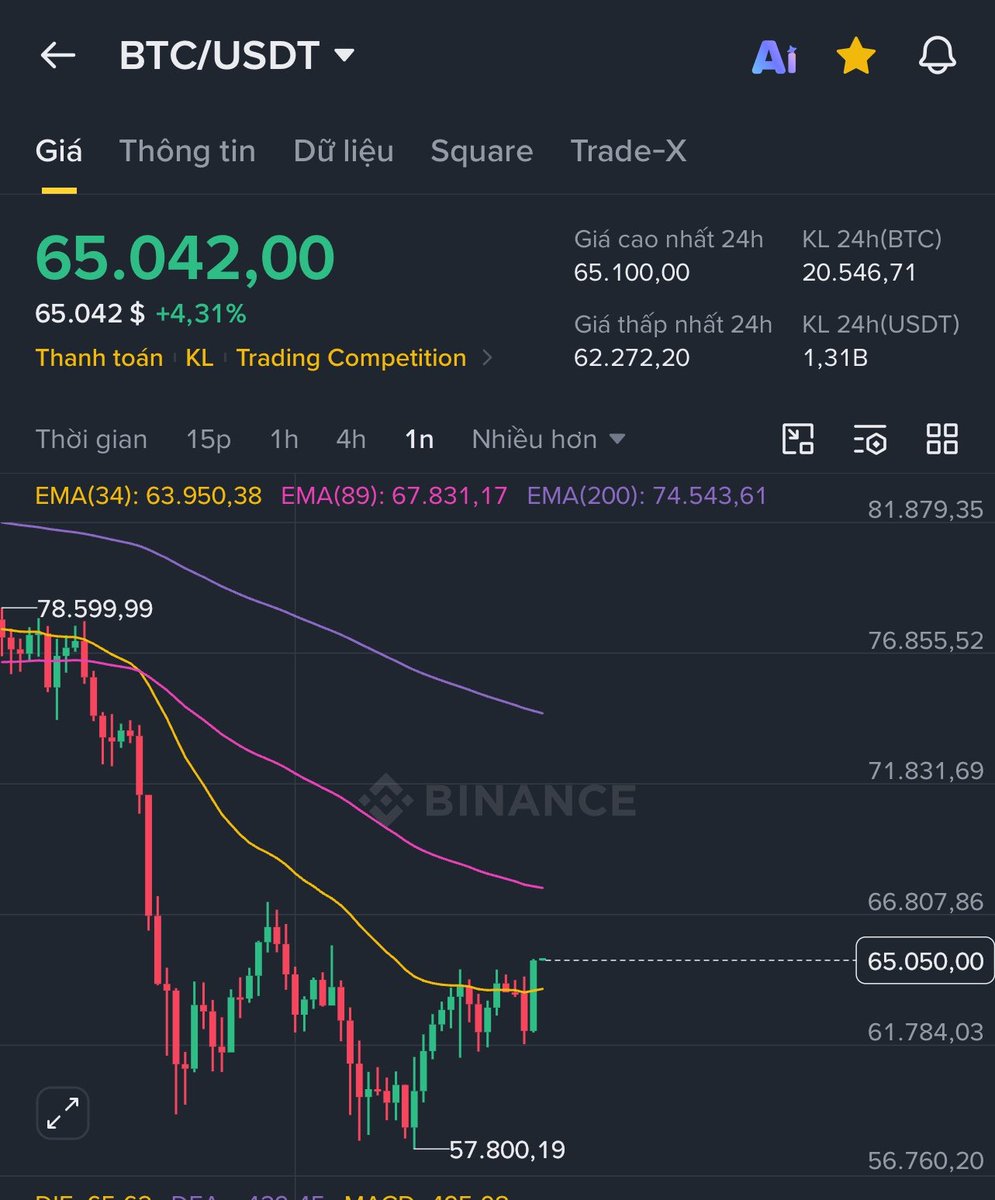Click the EMA(200) indicator label

pyautogui.click(x=647, y=495)
